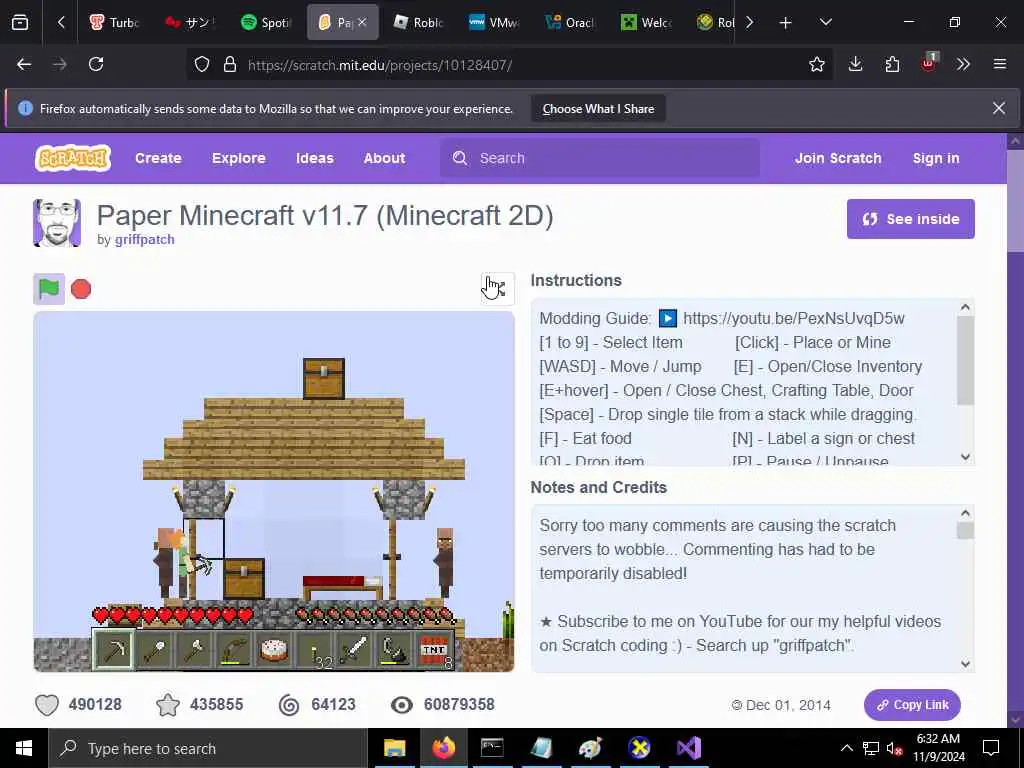Click Choose What I Share button

[598, 109]
